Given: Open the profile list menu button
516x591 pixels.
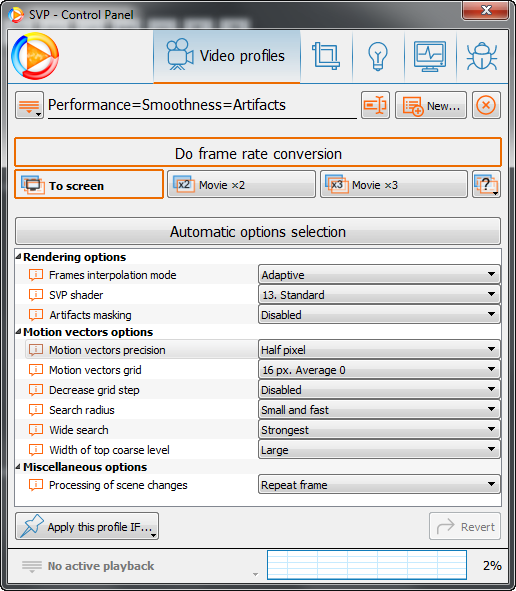Looking at the screenshot, I should (x=29, y=105).
